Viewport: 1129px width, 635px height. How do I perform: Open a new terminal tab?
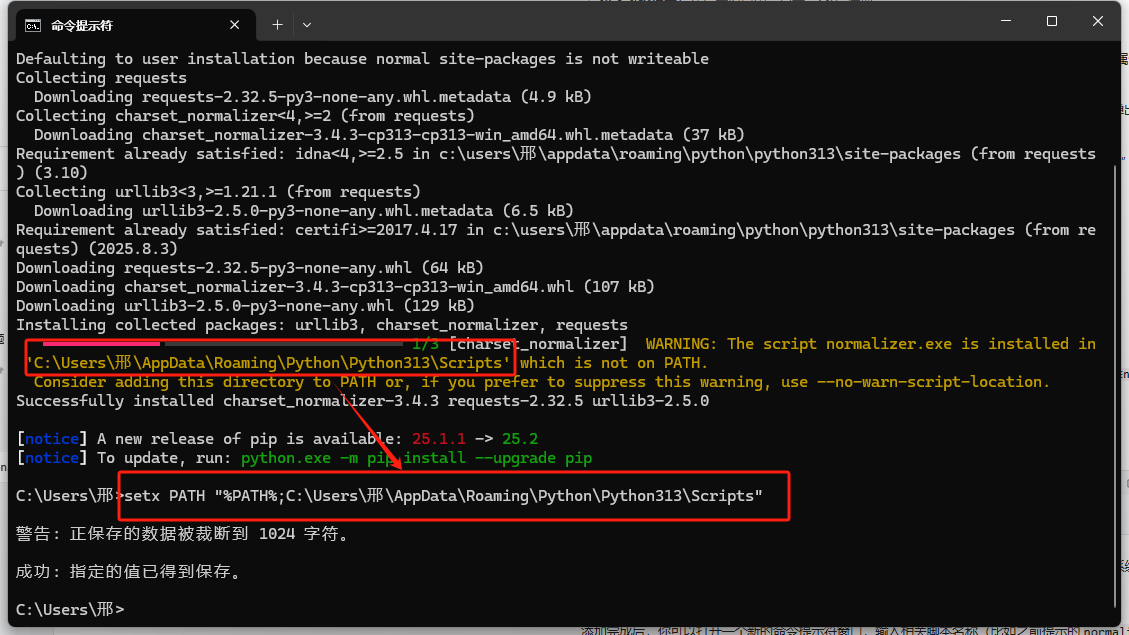tap(277, 25)
